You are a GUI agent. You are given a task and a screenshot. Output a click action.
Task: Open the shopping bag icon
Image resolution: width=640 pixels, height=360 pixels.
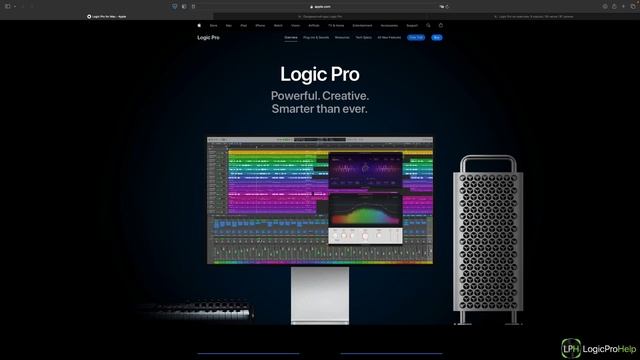tap(440, 25)
